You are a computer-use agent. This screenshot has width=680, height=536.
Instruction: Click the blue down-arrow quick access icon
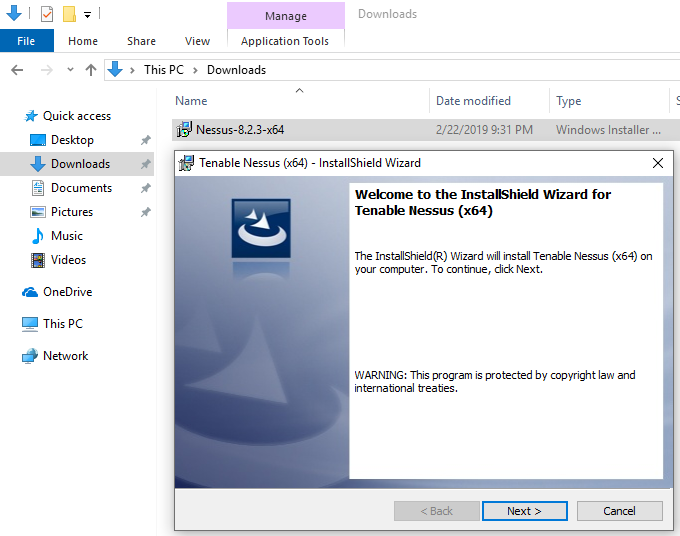point(14,13)
